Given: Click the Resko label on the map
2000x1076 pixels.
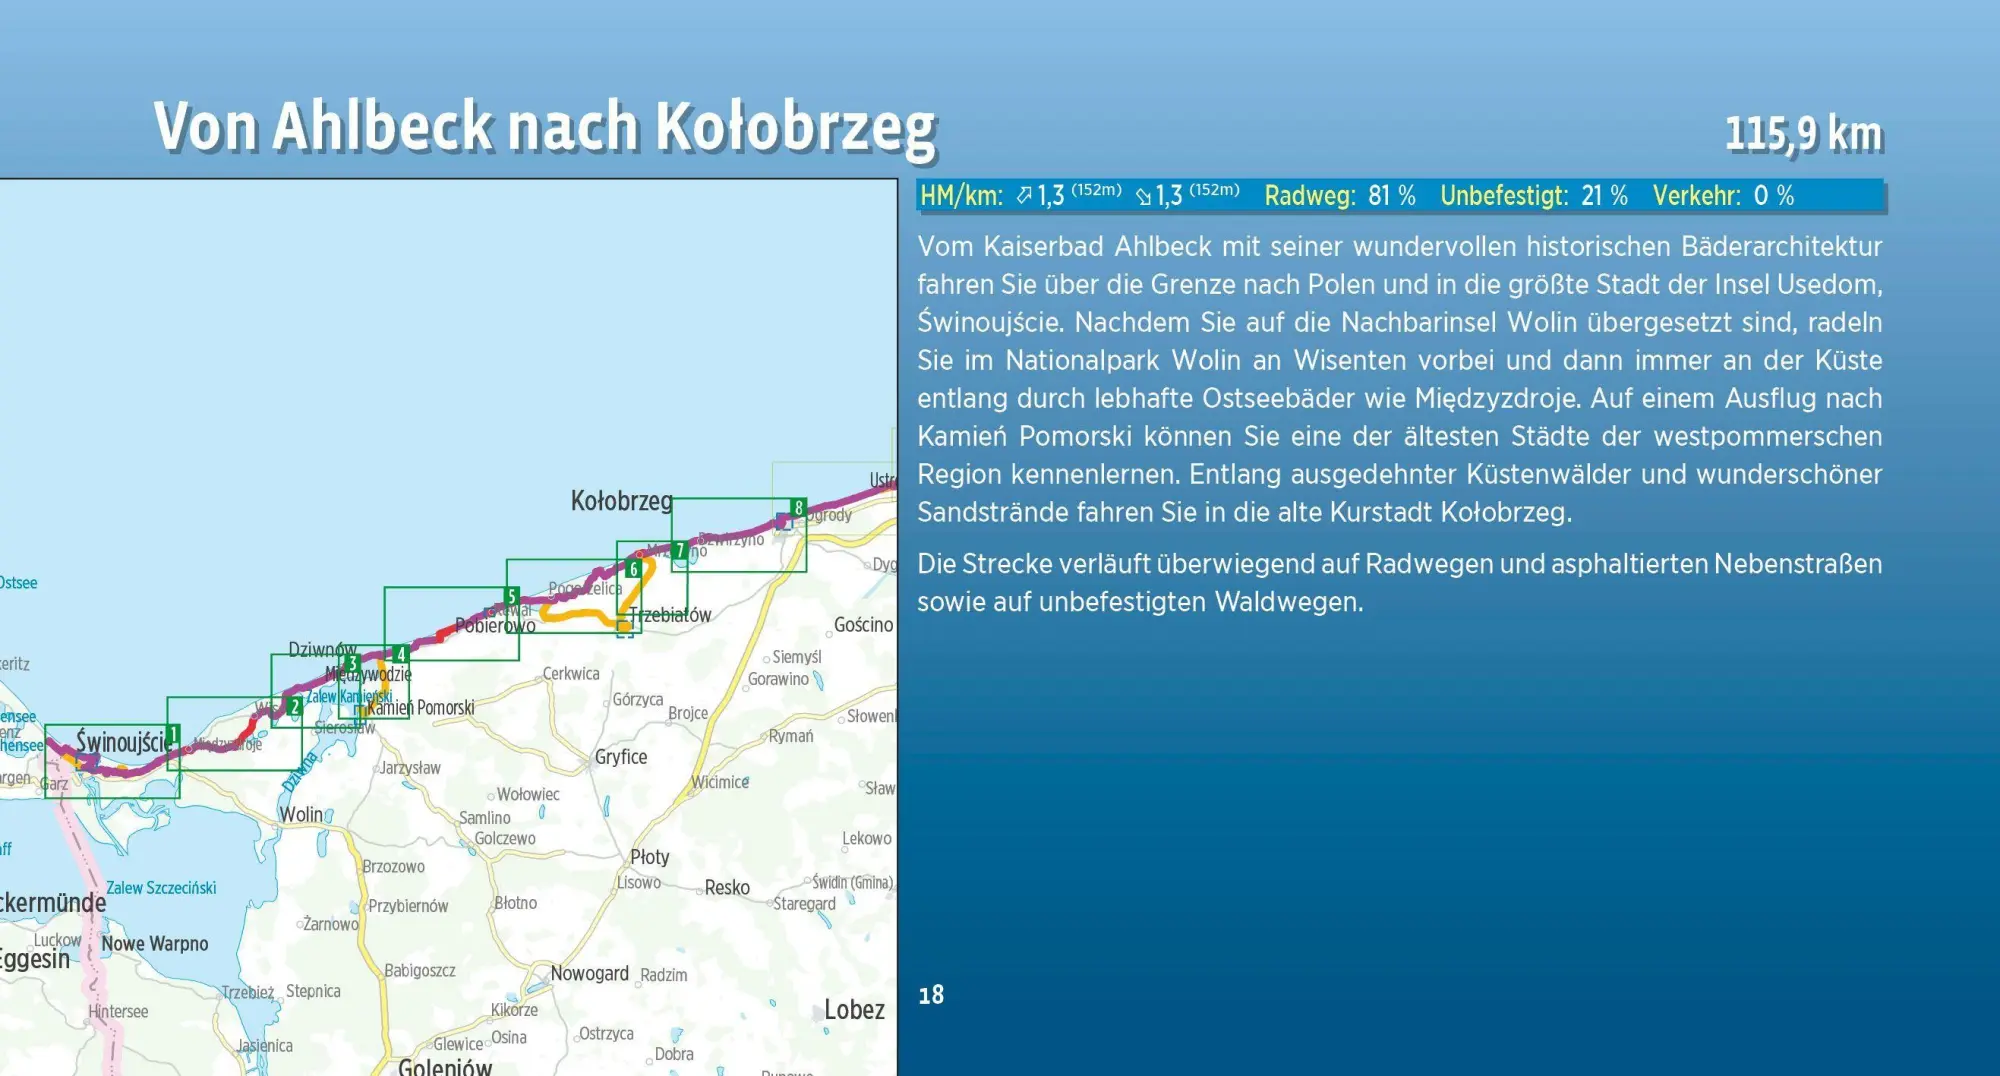Looking at the screenshot, I should click(727, 888).
